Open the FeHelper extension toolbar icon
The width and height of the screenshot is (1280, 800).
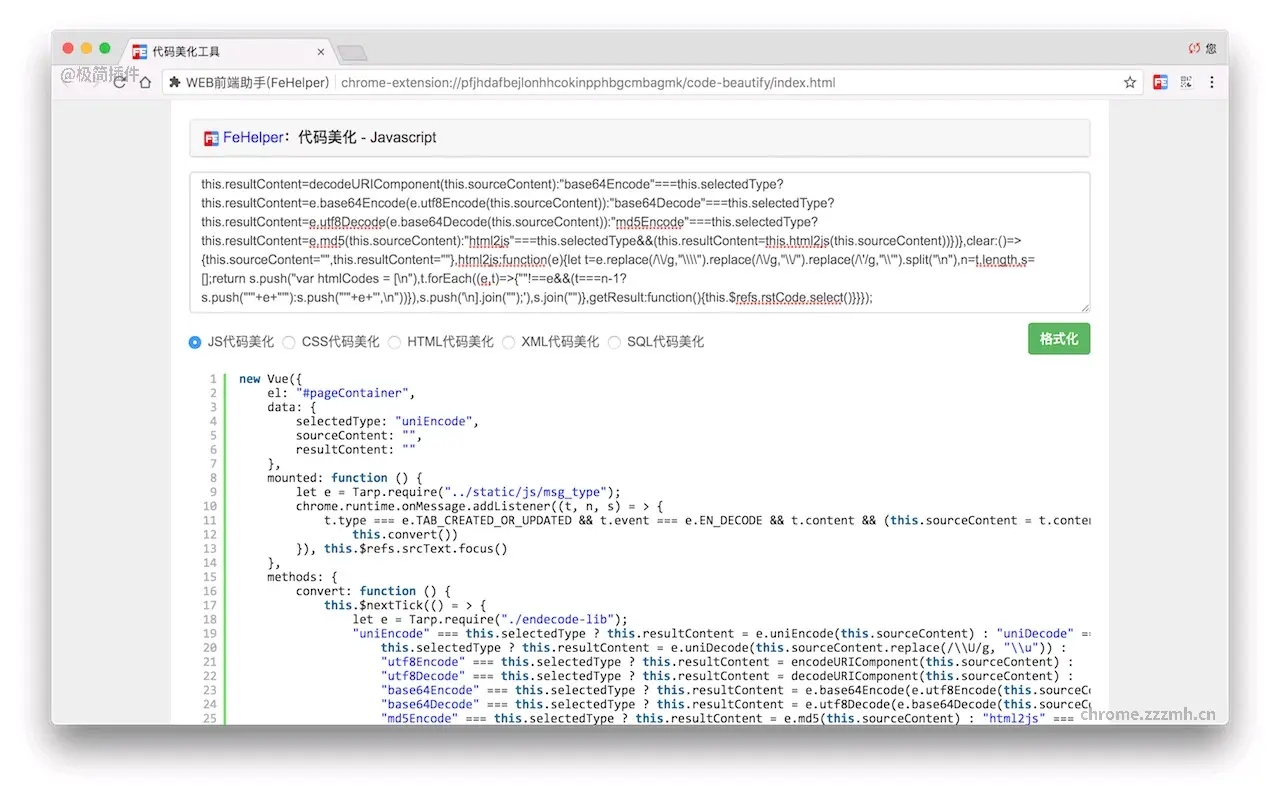pyautogui.click(x=1160, y=82)
